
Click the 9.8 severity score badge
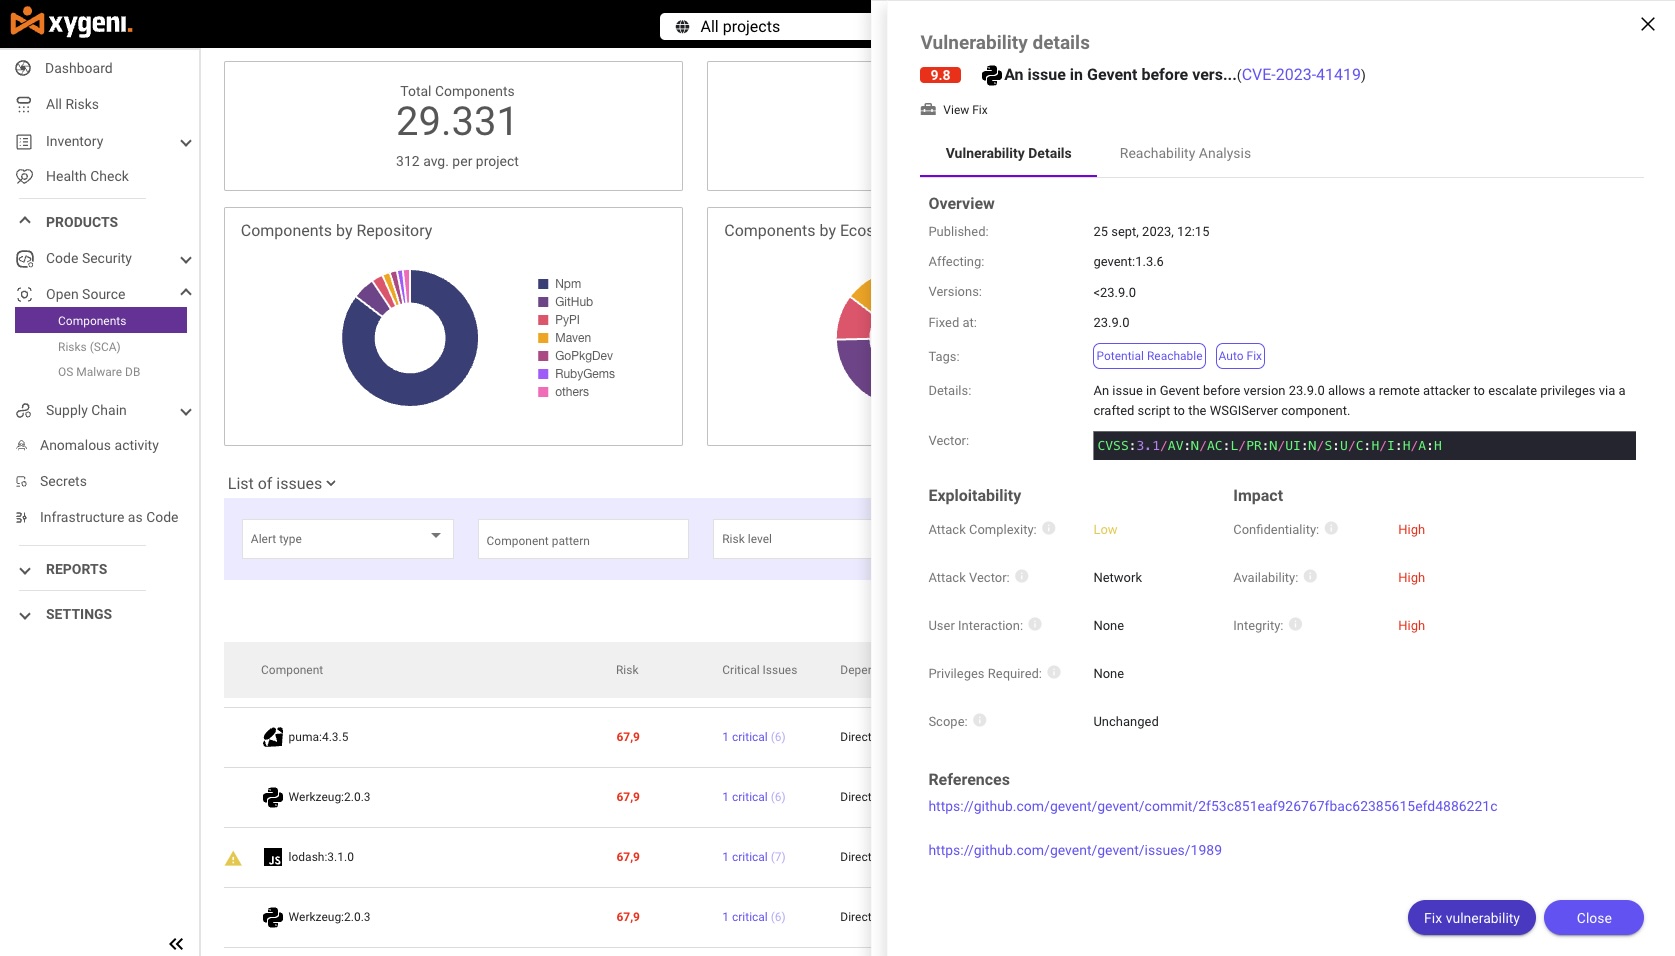tap(940, 75)
